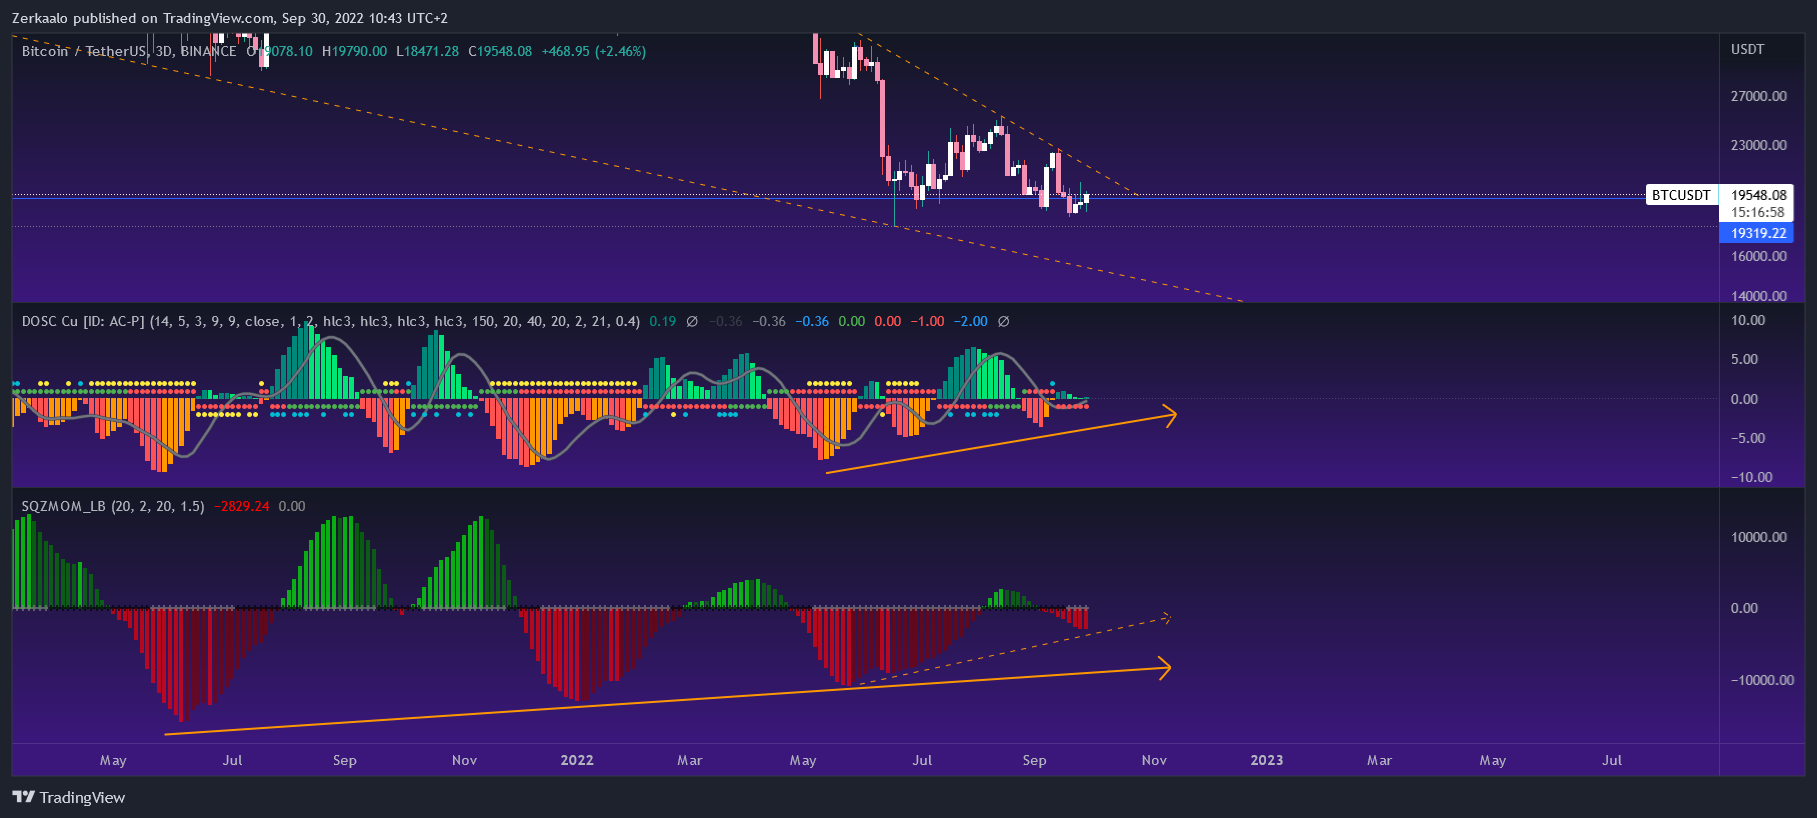
Task: Click the 27000.00 price axis label
Action: tap(1759, 96)
